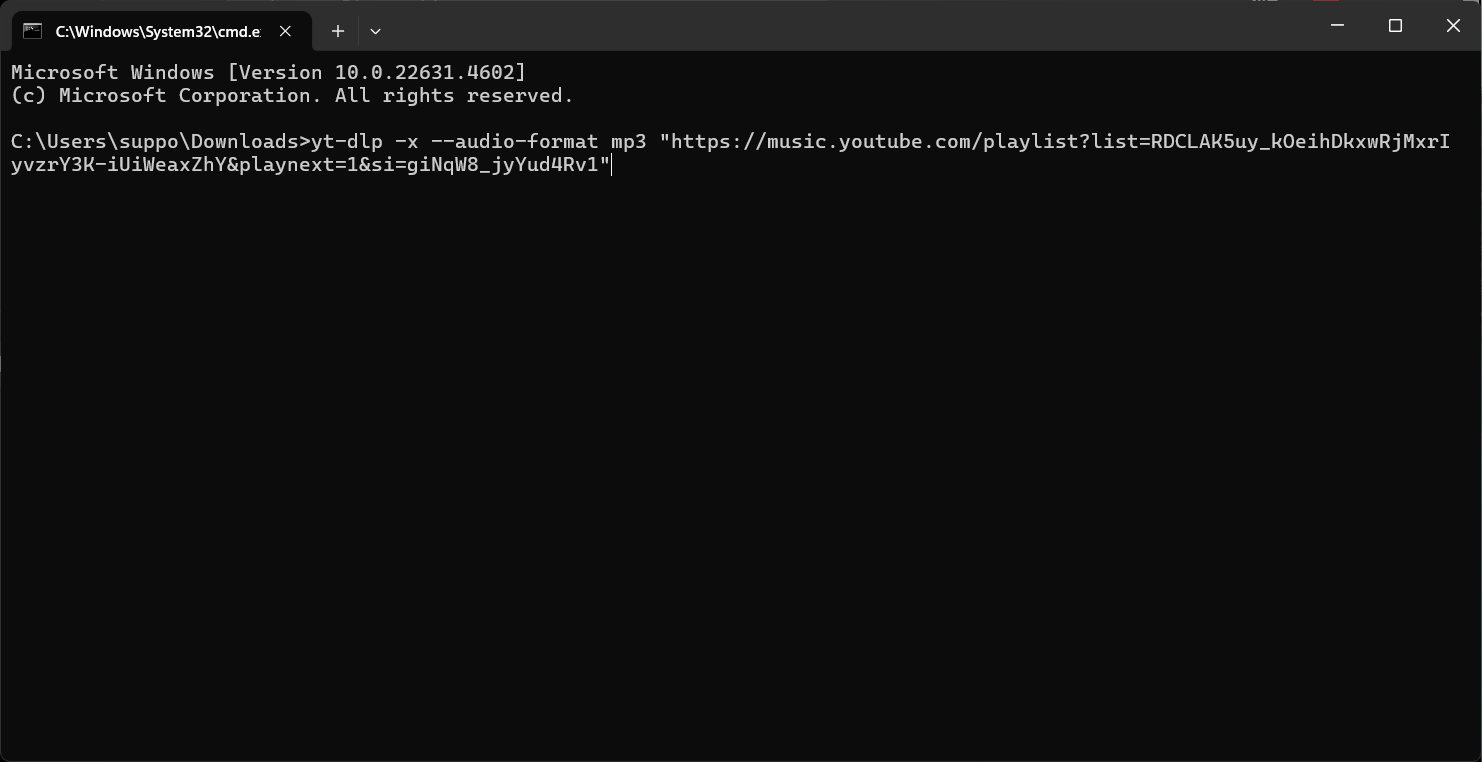Click the cmd icon in the terminal tab
This screenshot has width=1482, height=762.
pyautogui.click(x=32, y=31)
